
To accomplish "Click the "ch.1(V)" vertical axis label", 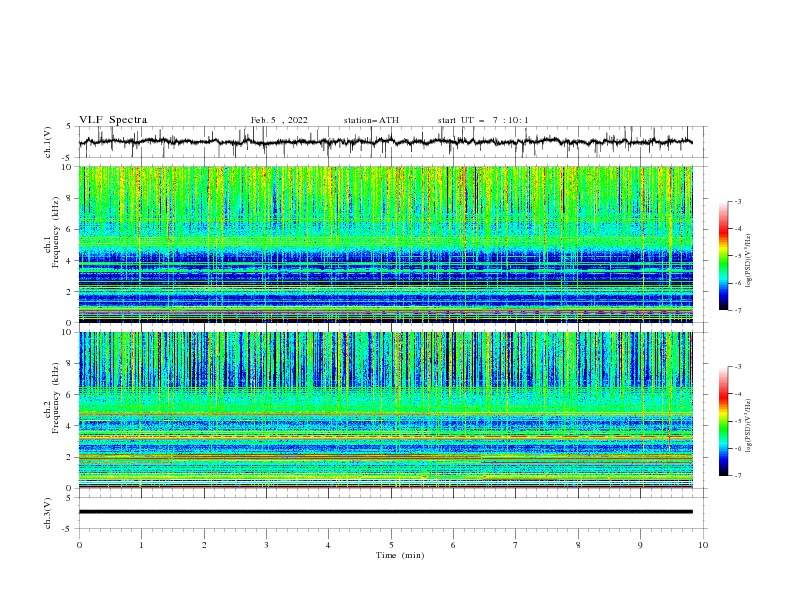I will 48,142.
